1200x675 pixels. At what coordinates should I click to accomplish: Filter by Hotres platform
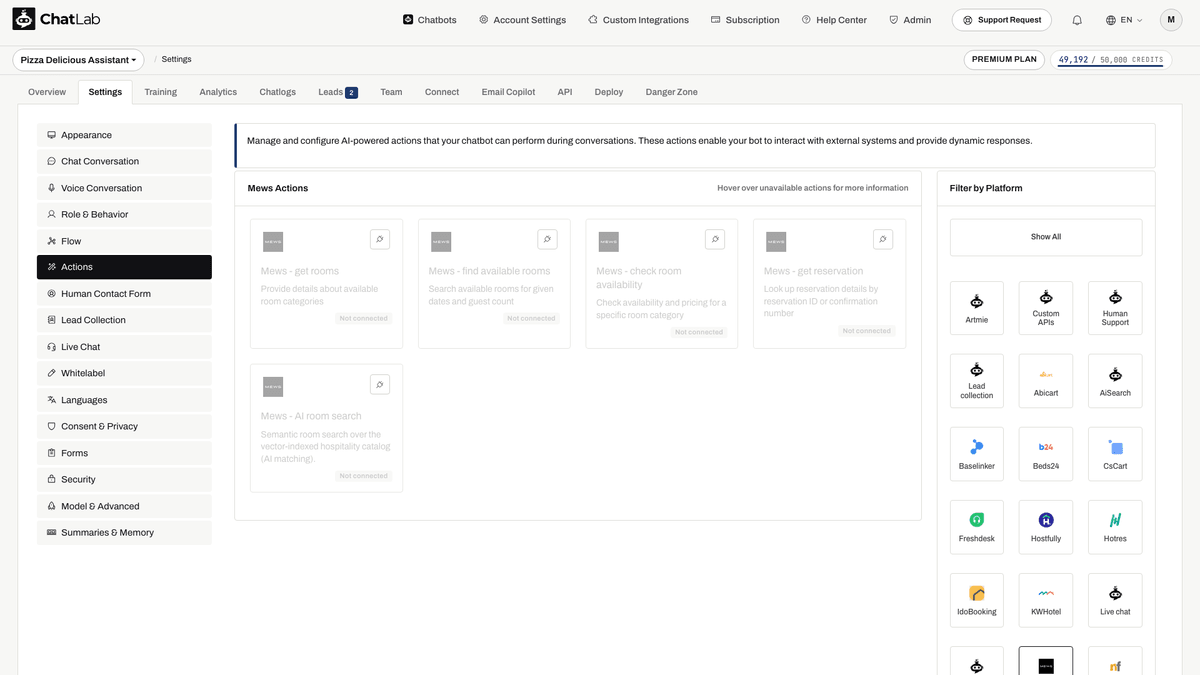[1115, 527]
